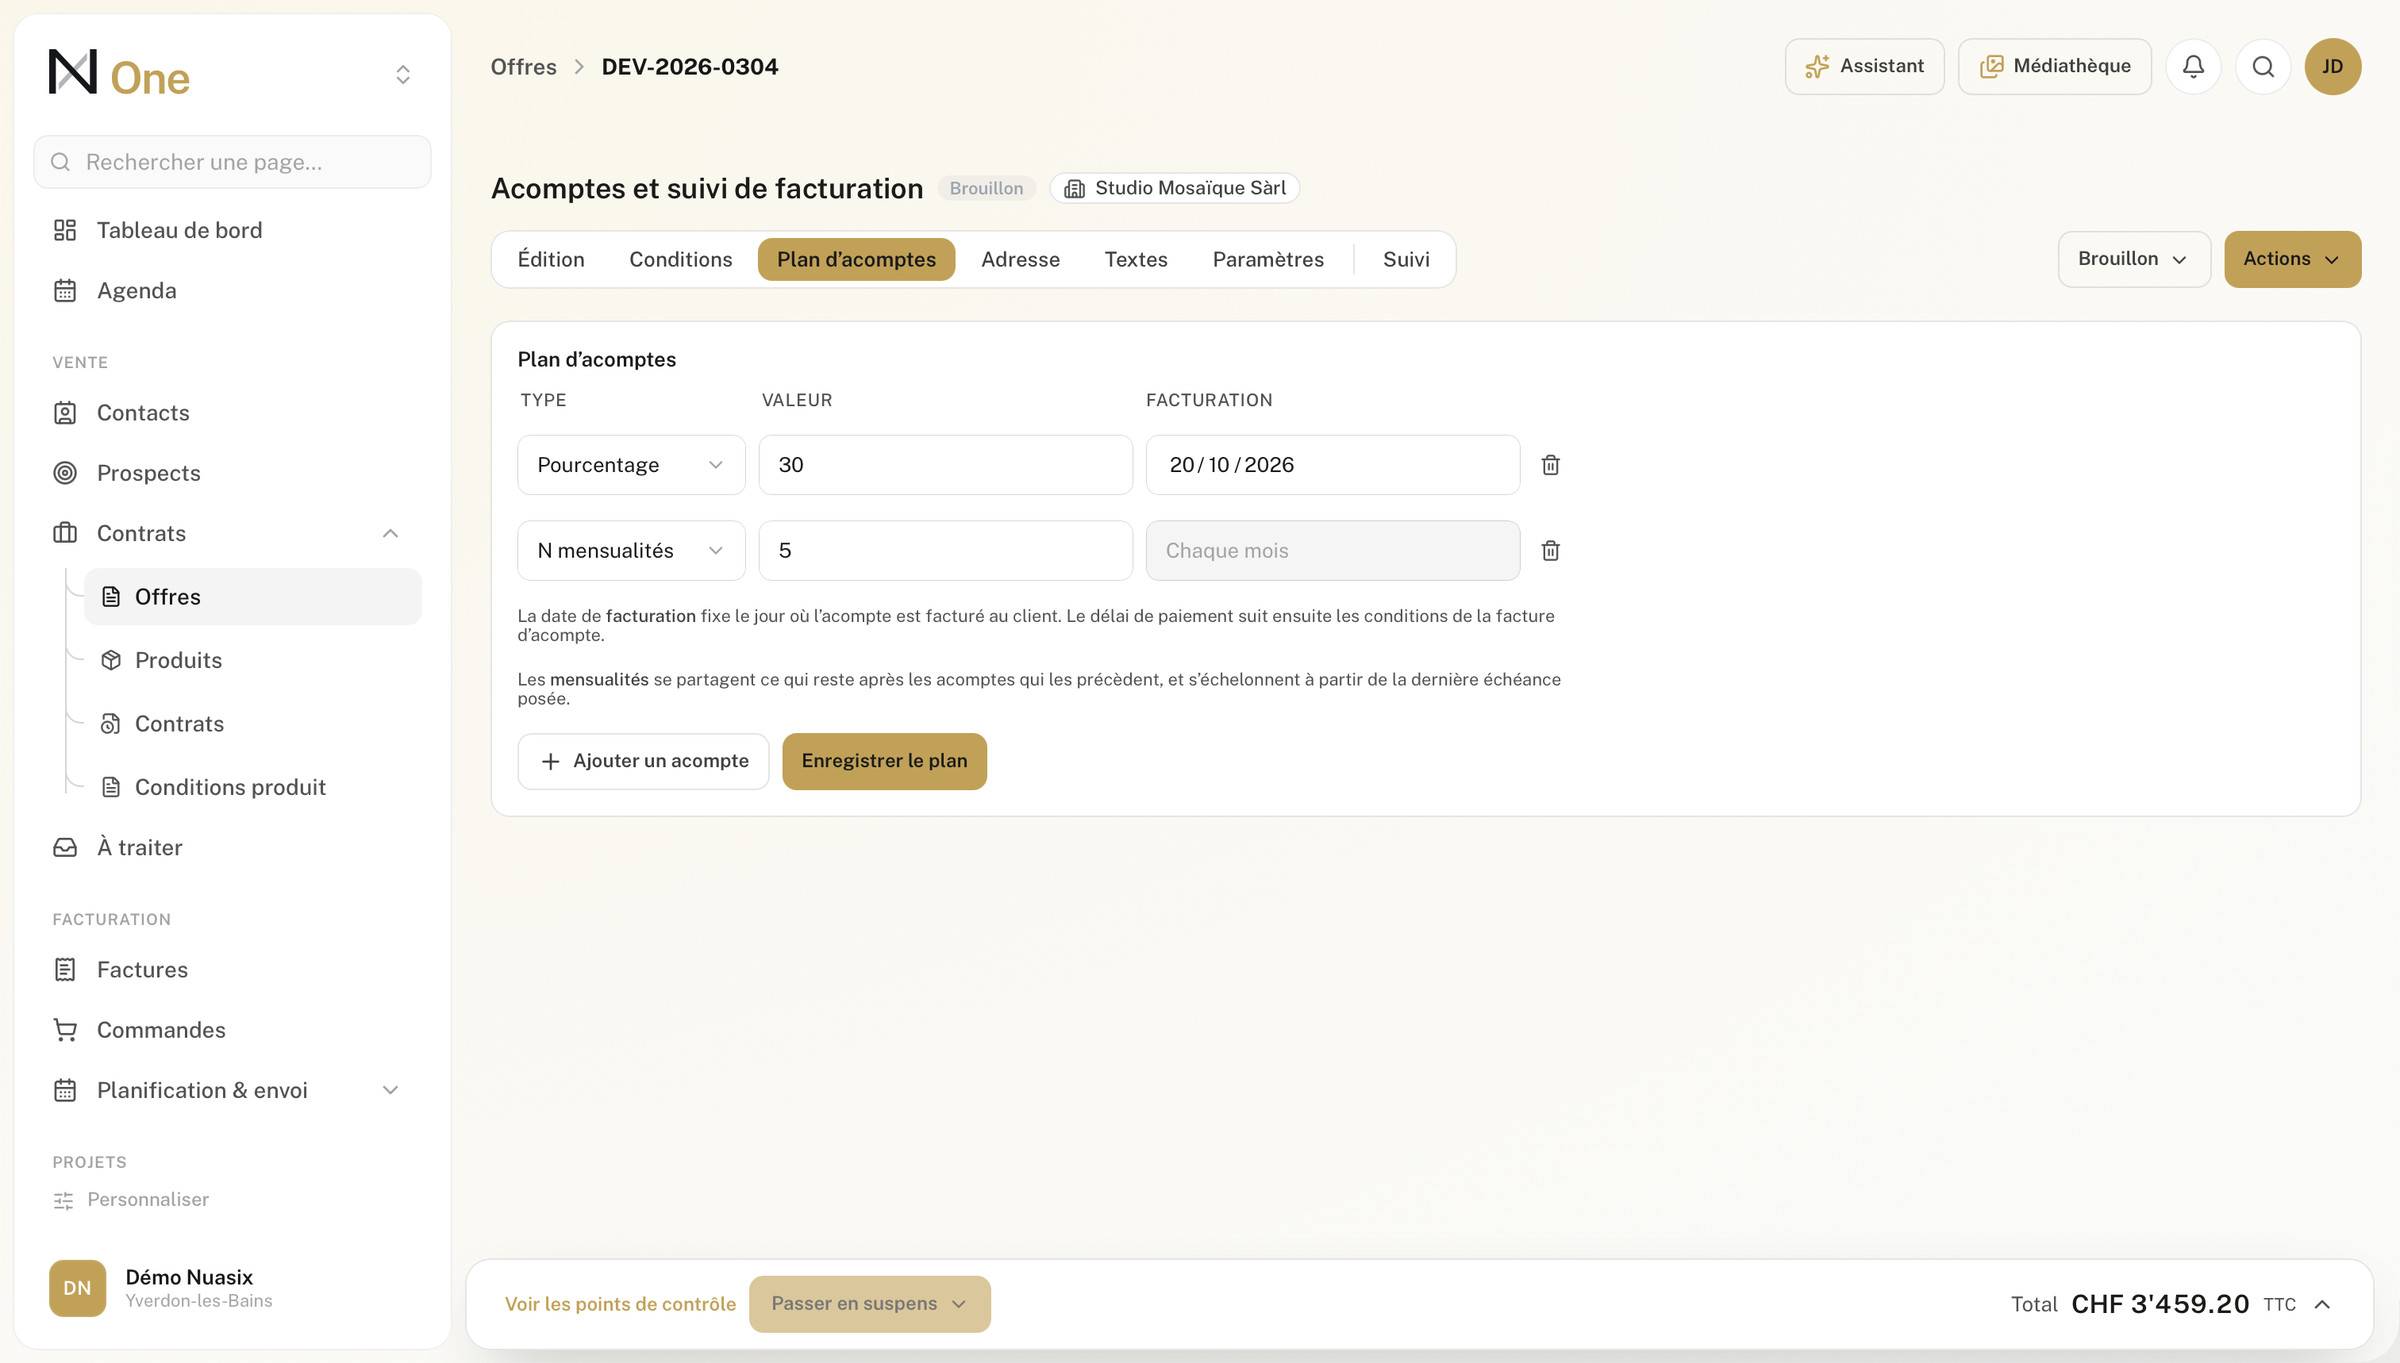Screen dimensions: 2400x1363
Task: Click the value field containing 30
Action: tap(945, 465)
